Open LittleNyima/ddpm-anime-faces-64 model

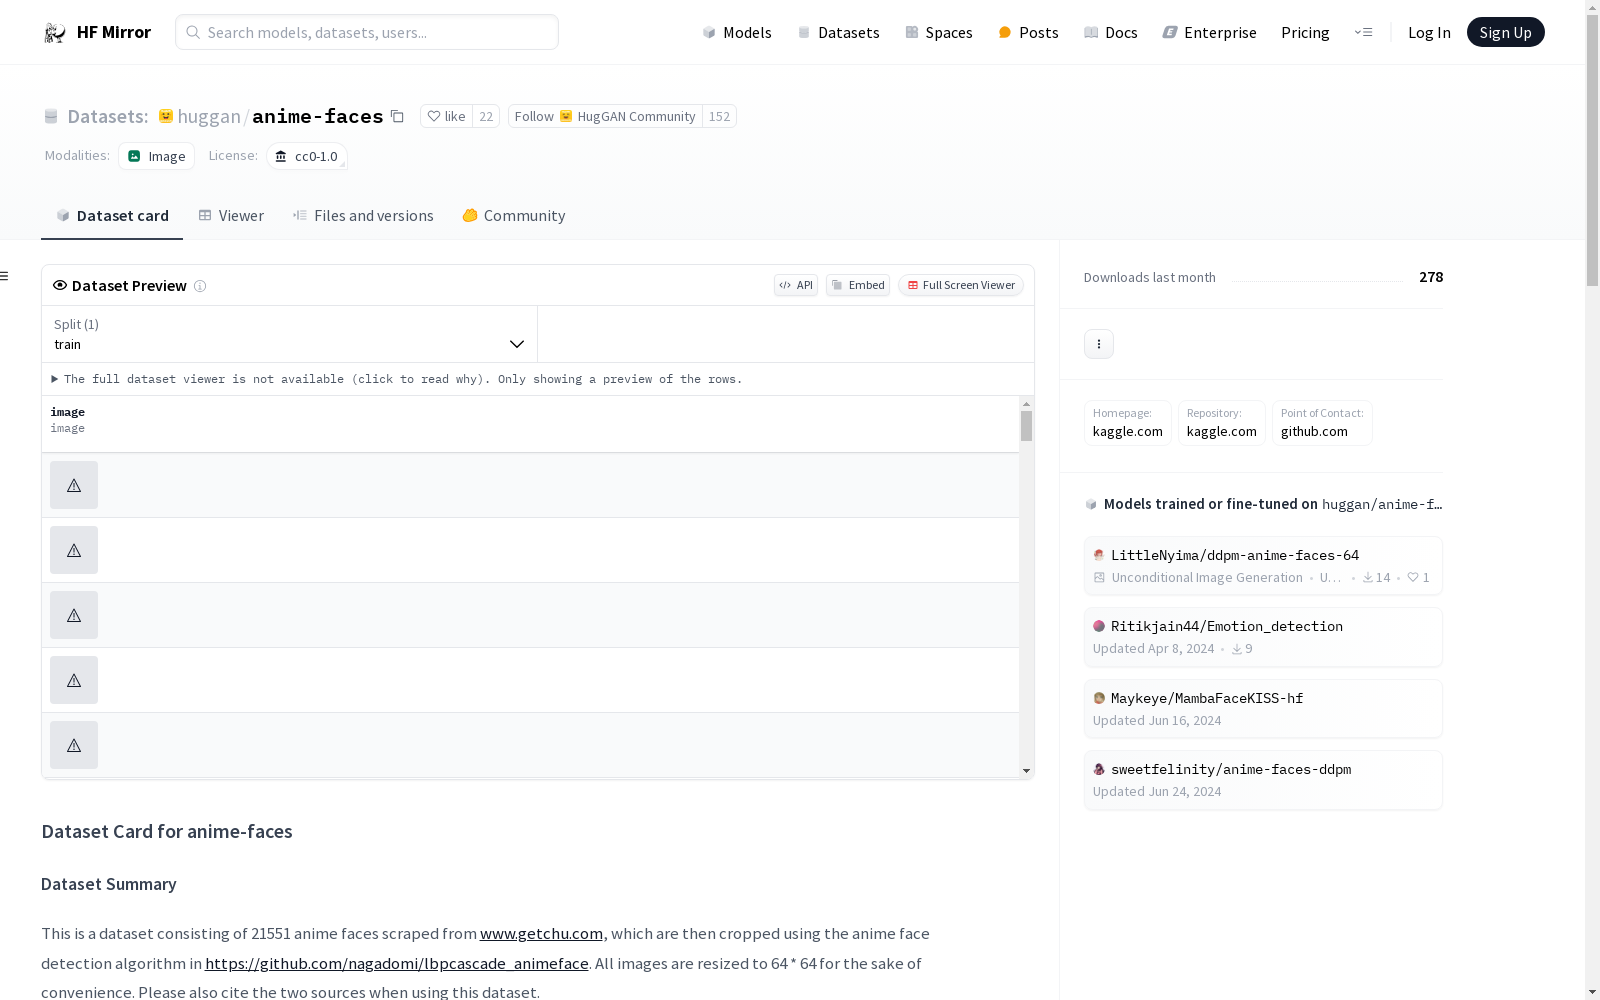(x=1263, y=566)
